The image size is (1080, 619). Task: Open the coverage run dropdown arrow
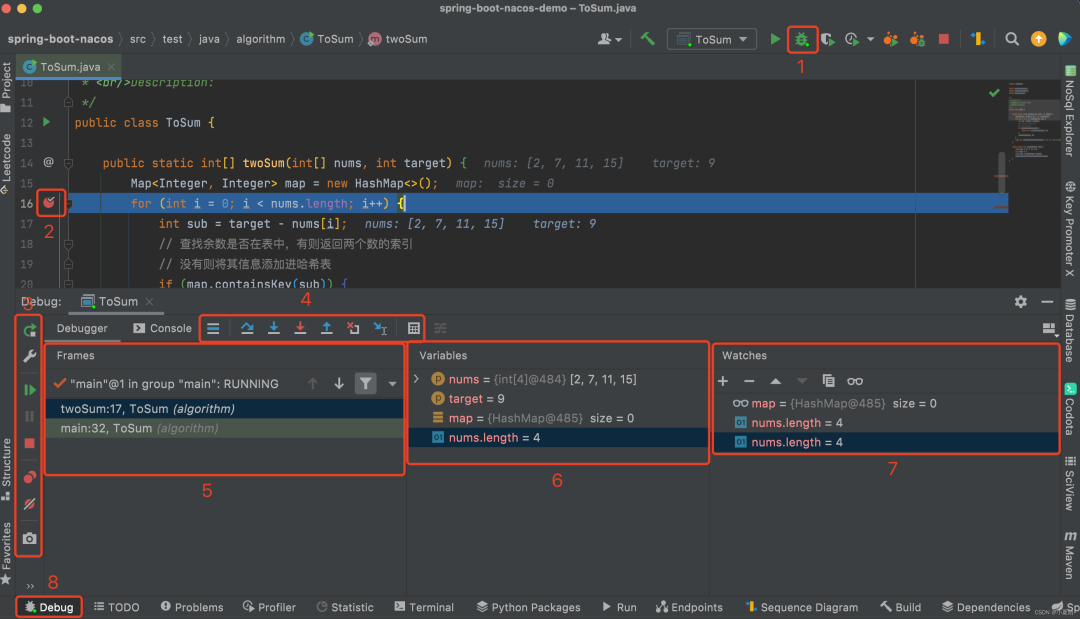869,39
